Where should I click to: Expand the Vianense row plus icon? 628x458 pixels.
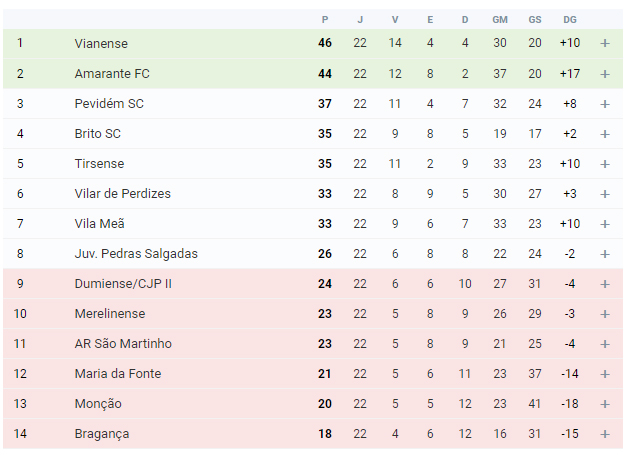pyautogui.click(x=605, y=43)
